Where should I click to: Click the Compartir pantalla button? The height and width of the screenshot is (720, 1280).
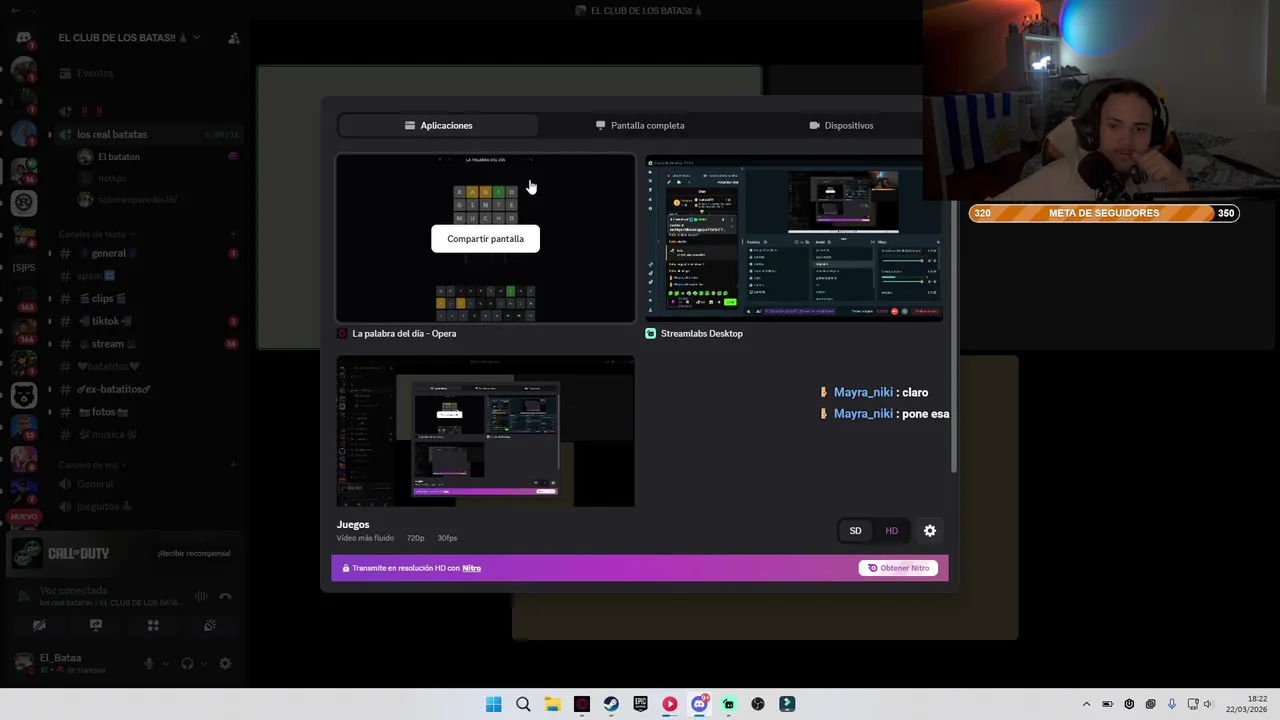[x=485, y=239]
